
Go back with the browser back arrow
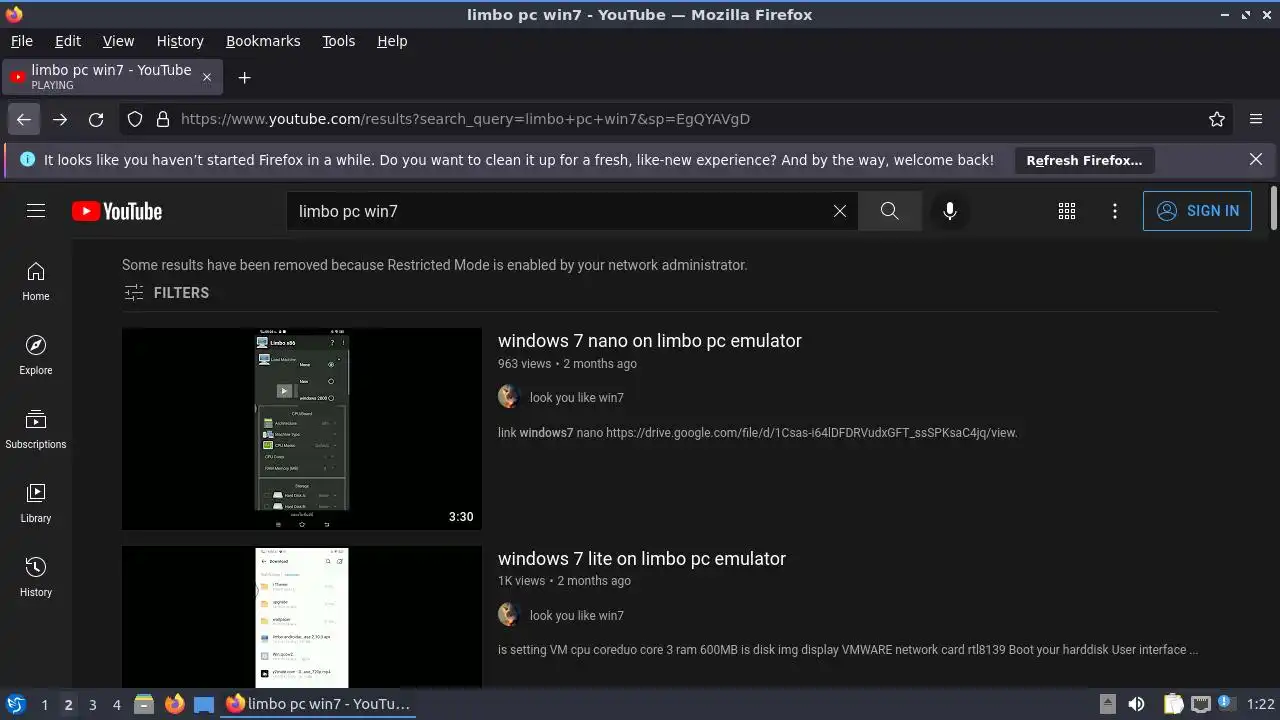coord(24,119)
